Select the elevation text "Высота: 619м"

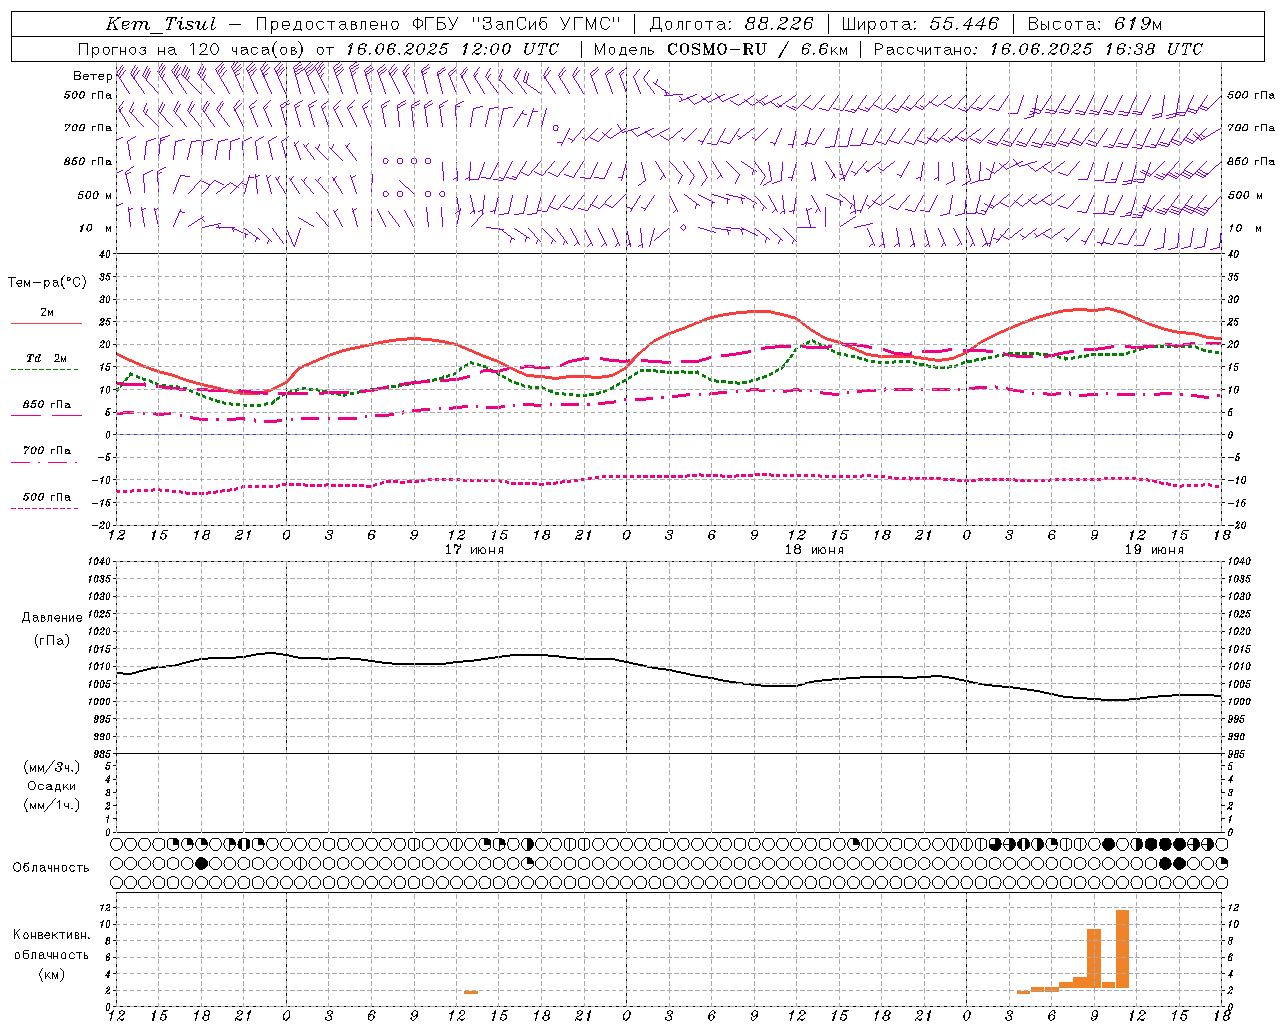[1095, 24]
